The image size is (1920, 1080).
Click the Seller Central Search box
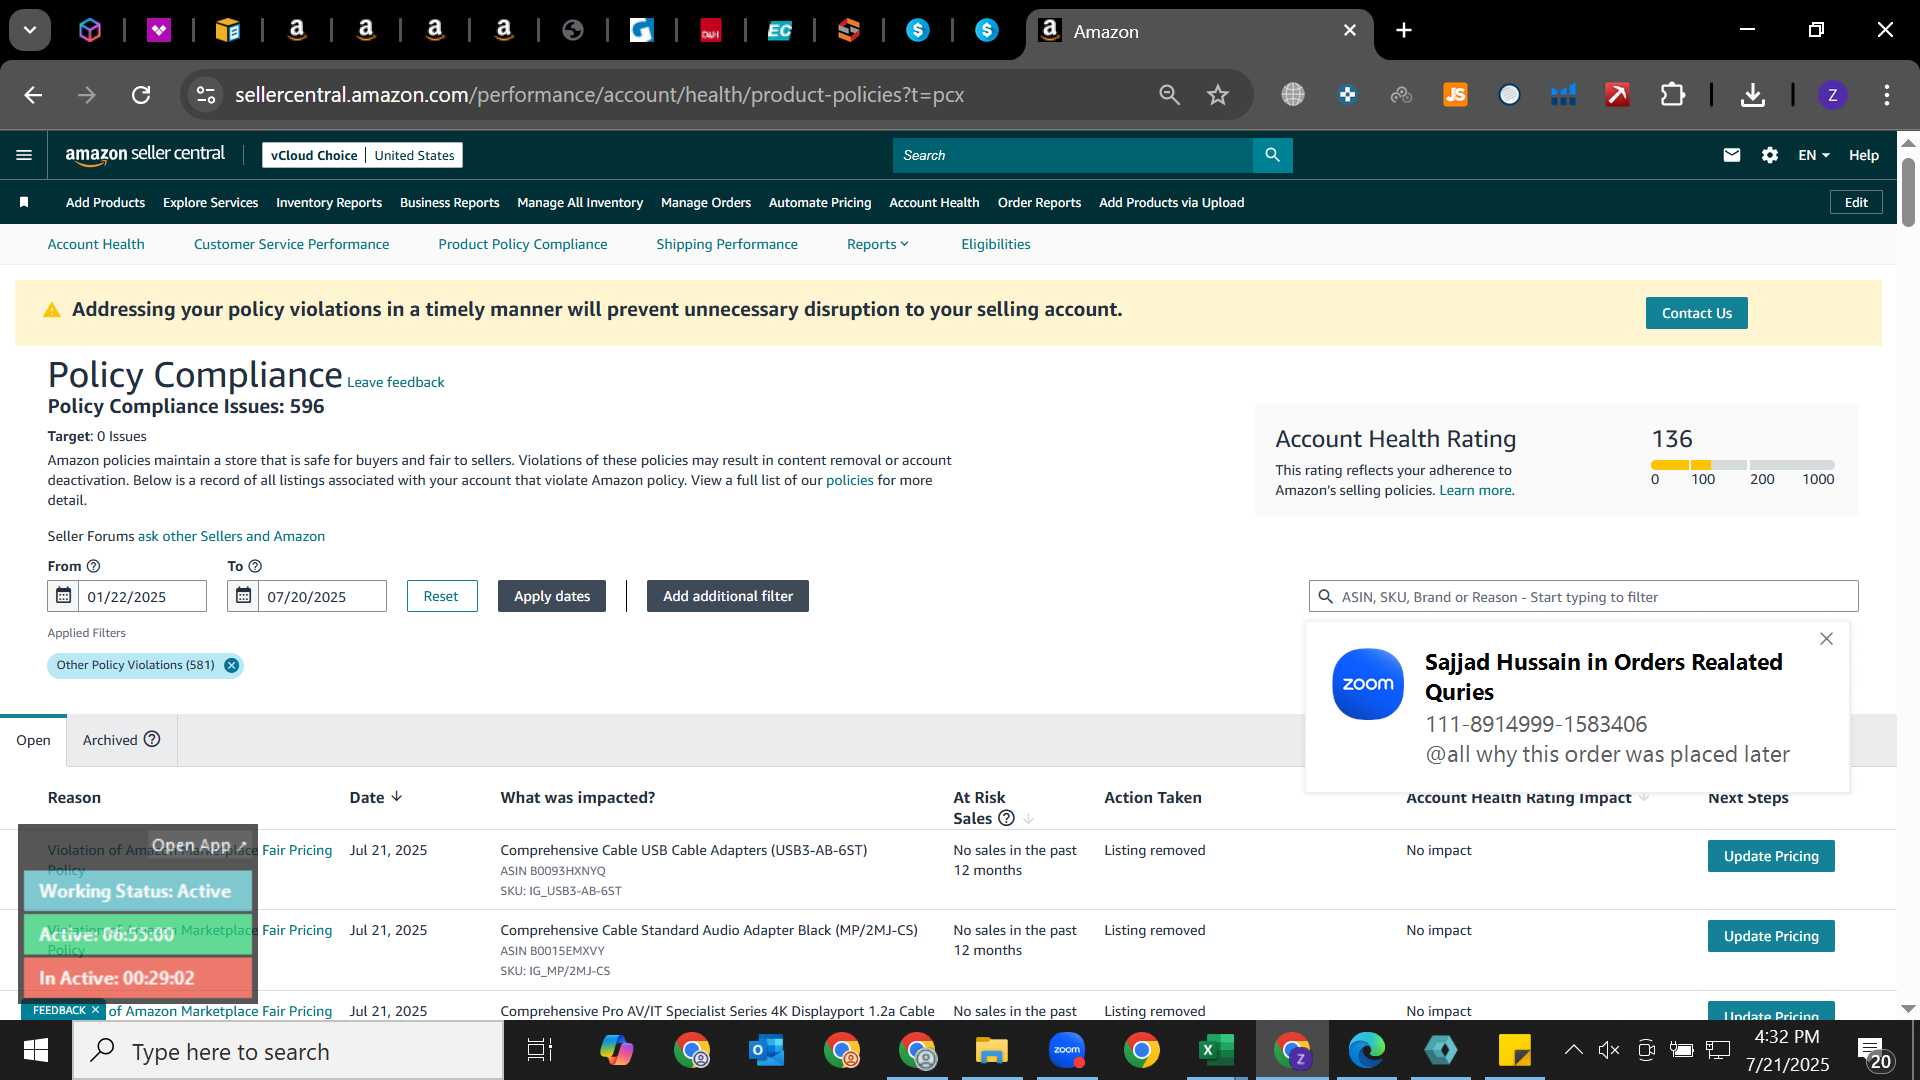click(x=1072, y=155)
